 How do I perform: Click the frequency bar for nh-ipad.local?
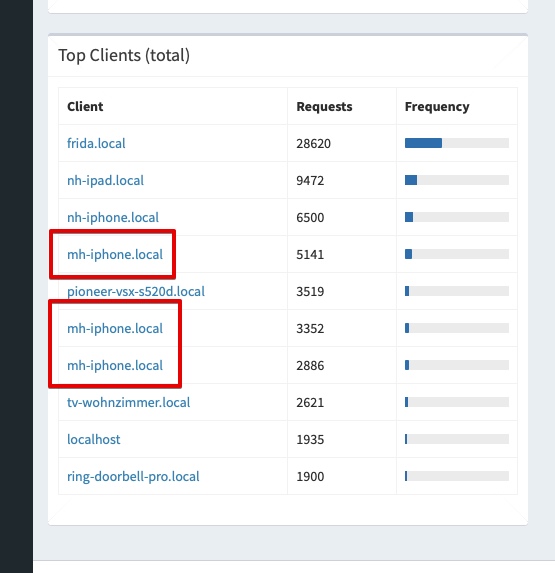[457, 180]
